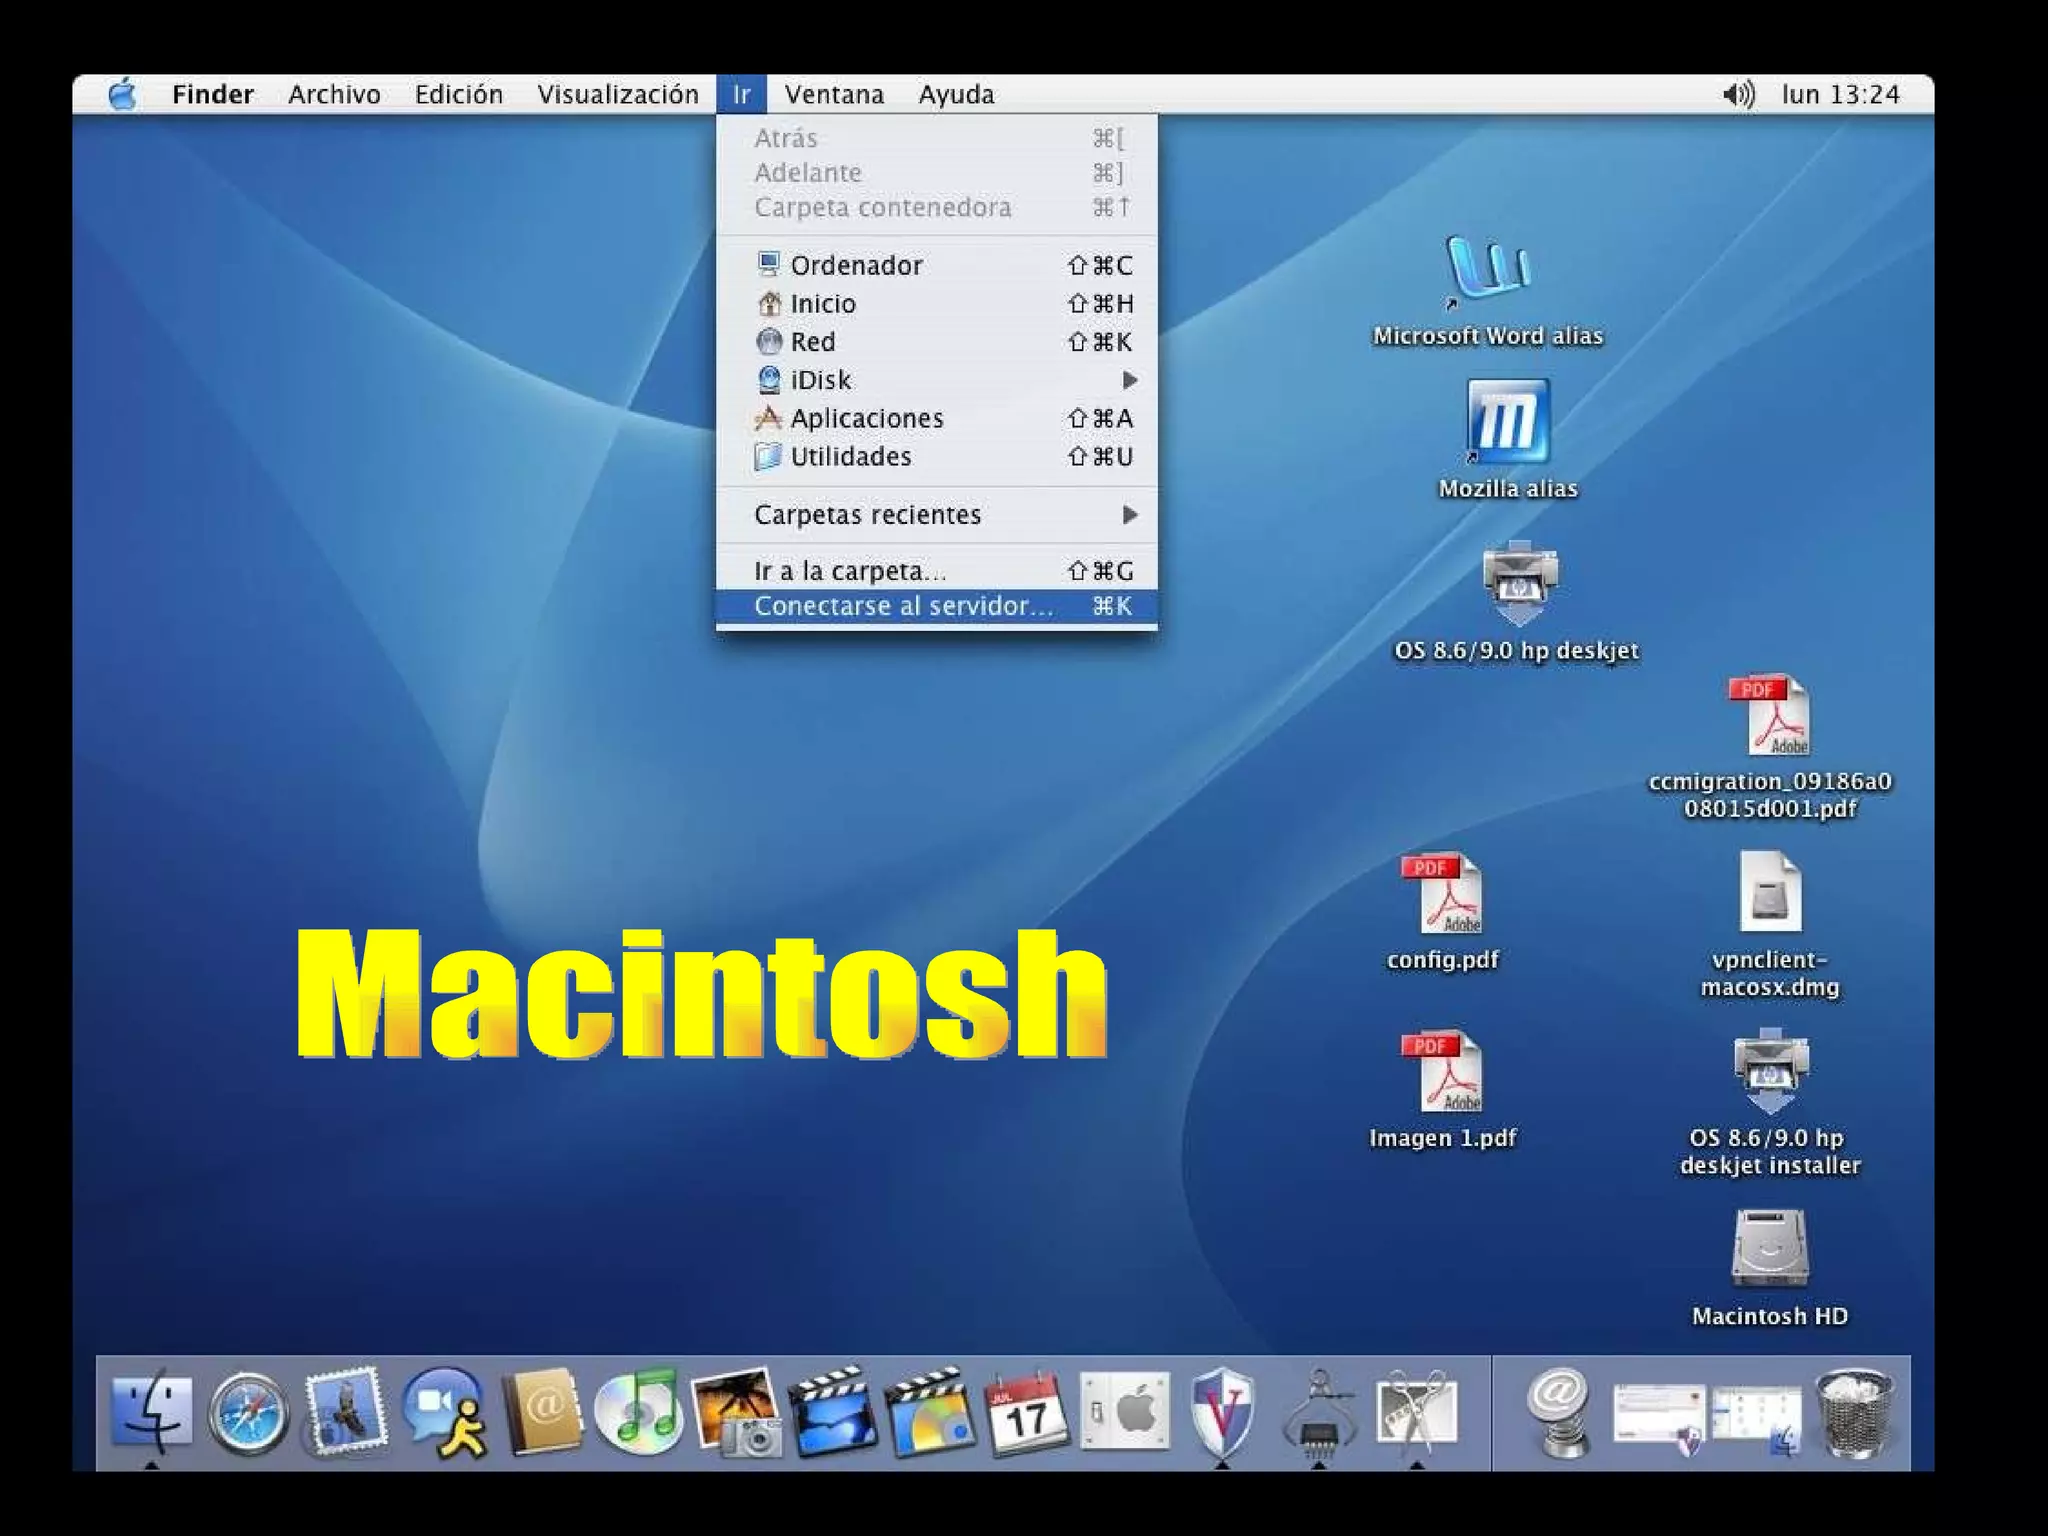
Task: Open the Edición menu
Action: [459, 94]
